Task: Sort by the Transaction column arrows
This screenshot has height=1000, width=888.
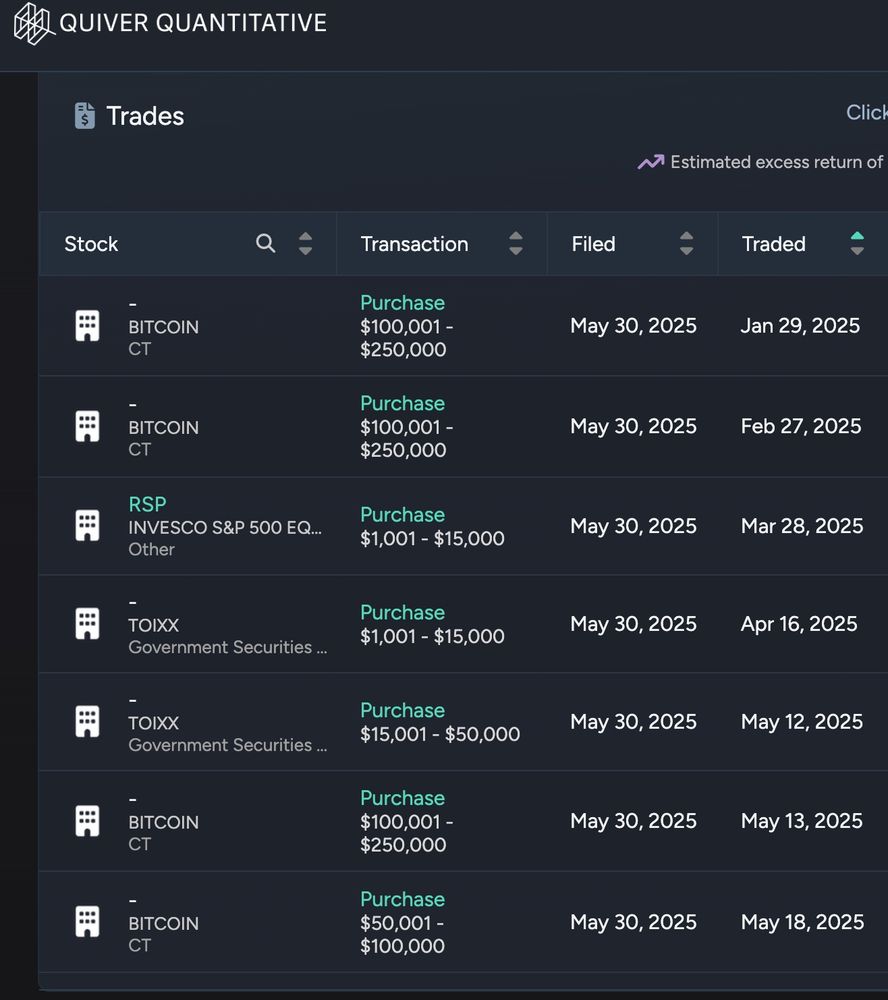Action: [516, 244]
